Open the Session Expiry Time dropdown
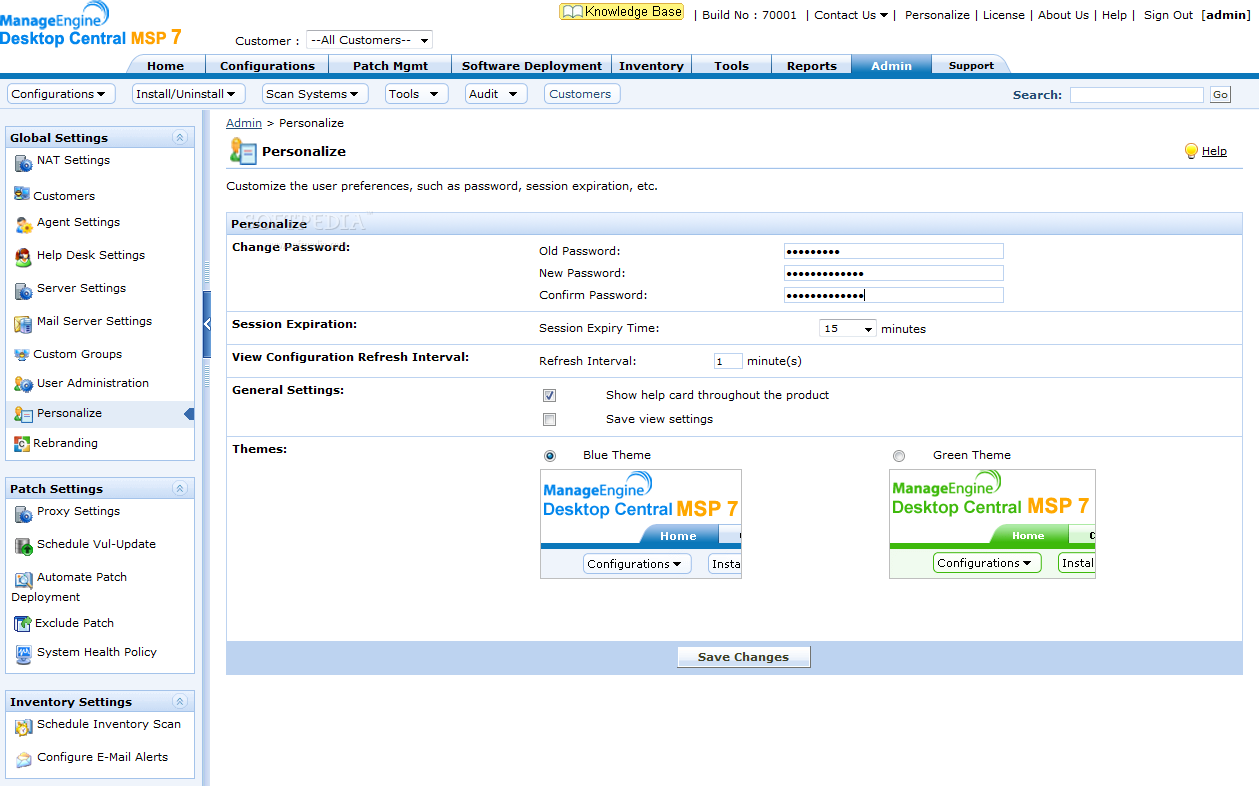The image size is (1259, 786). (848, 328)
